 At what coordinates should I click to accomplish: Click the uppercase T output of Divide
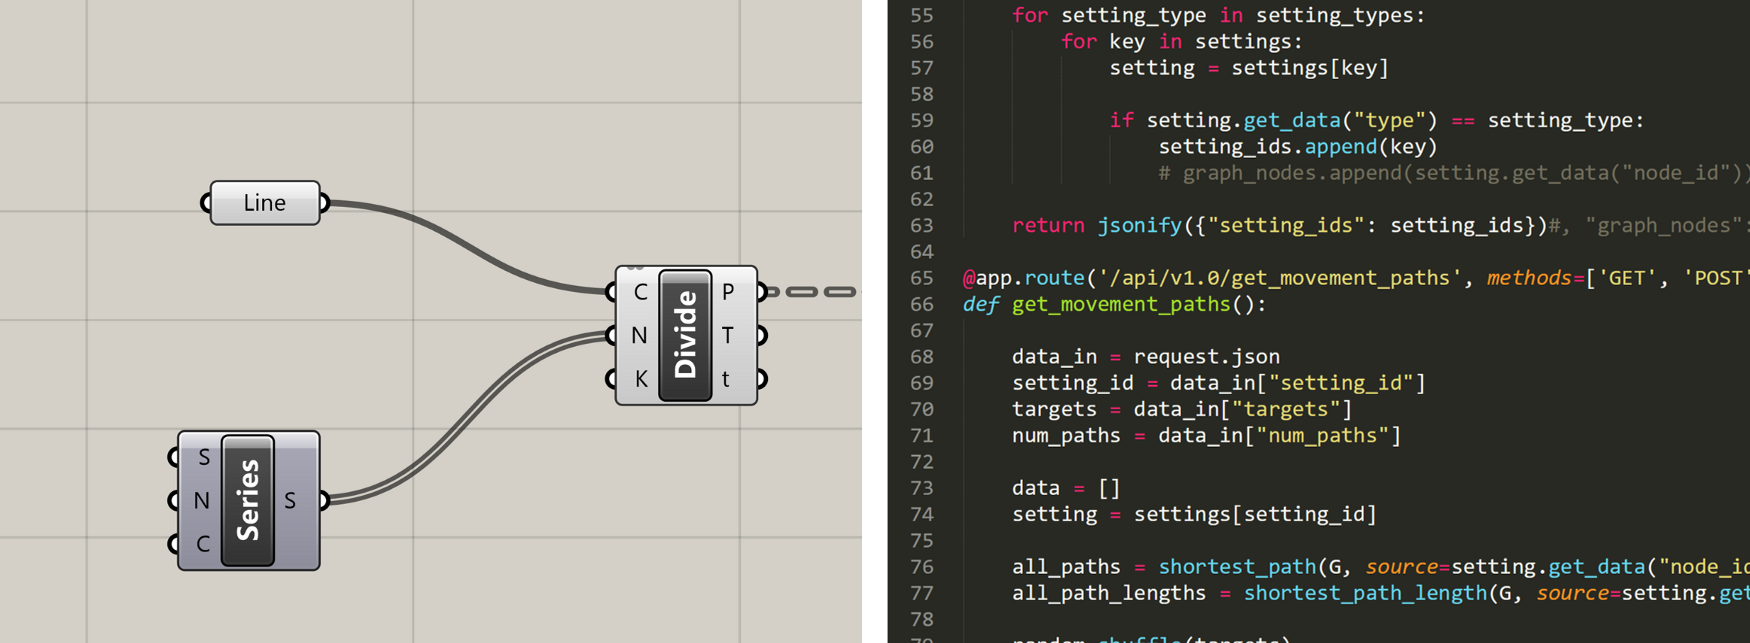click(727, 336)
